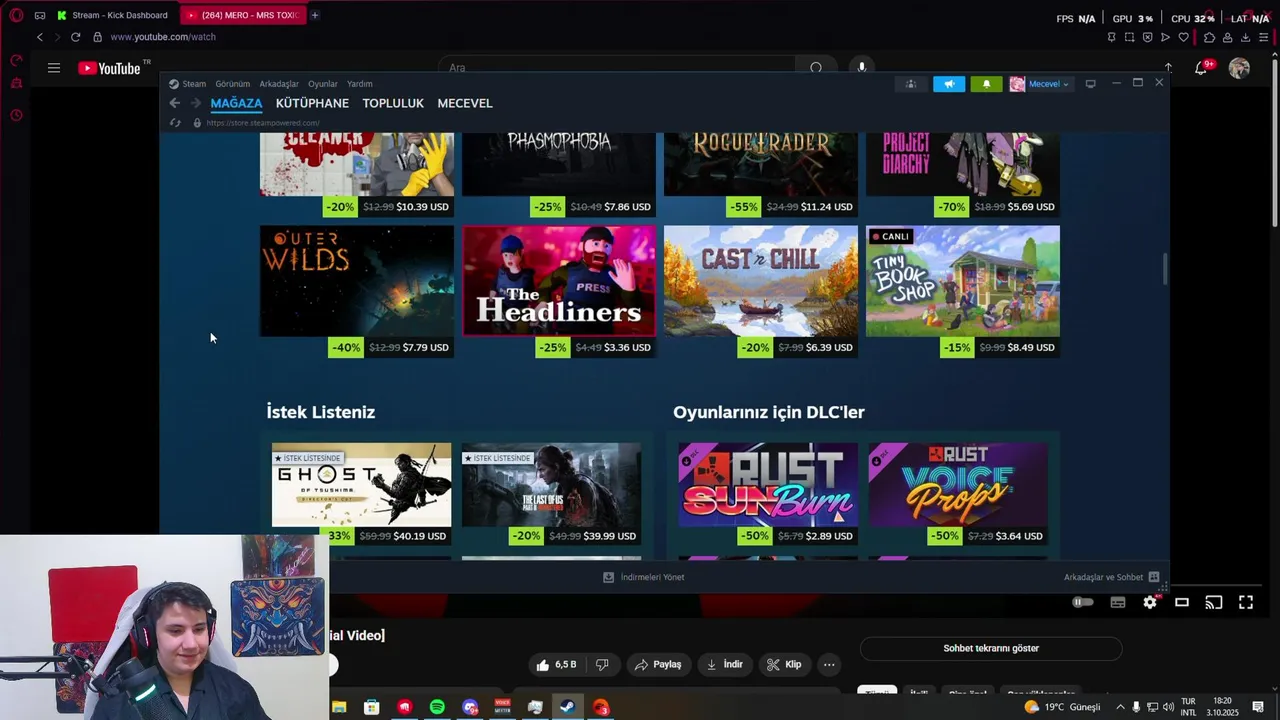Open the Görünüm menu
The image size is (1280, 720).
tap(232, 84)
